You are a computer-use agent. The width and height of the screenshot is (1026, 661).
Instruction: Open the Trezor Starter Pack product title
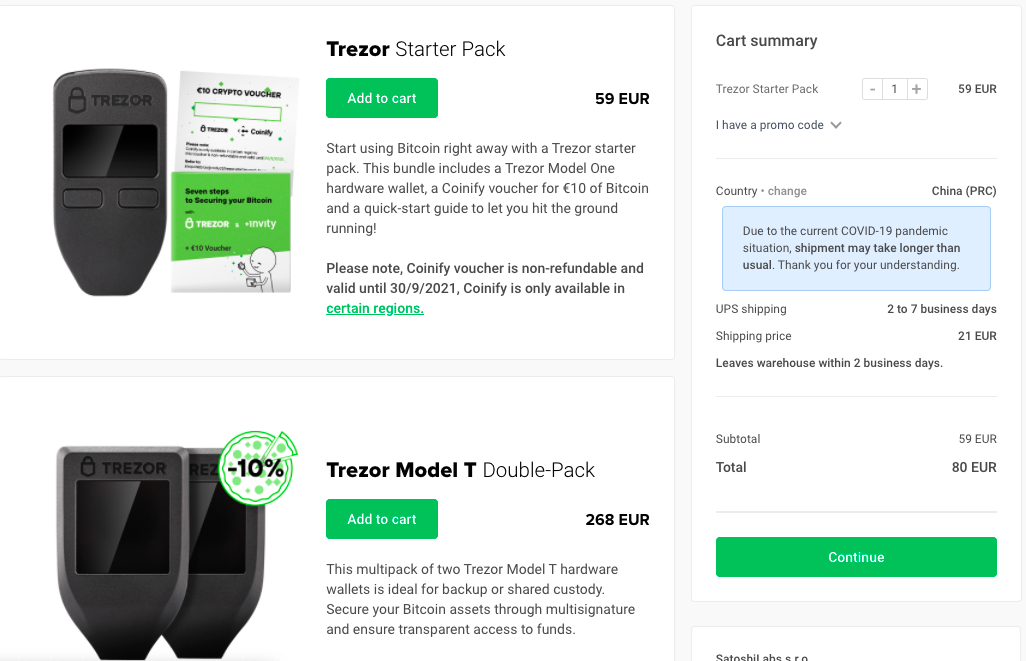(415, 48)
